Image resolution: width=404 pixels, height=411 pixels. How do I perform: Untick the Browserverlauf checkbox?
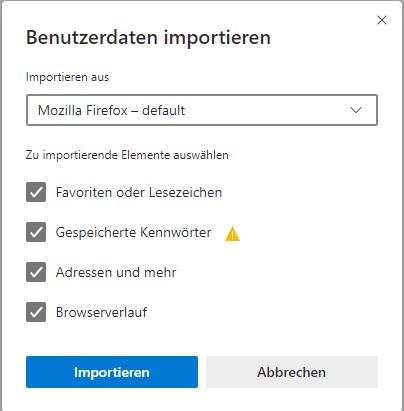click(x=36, y=312)
